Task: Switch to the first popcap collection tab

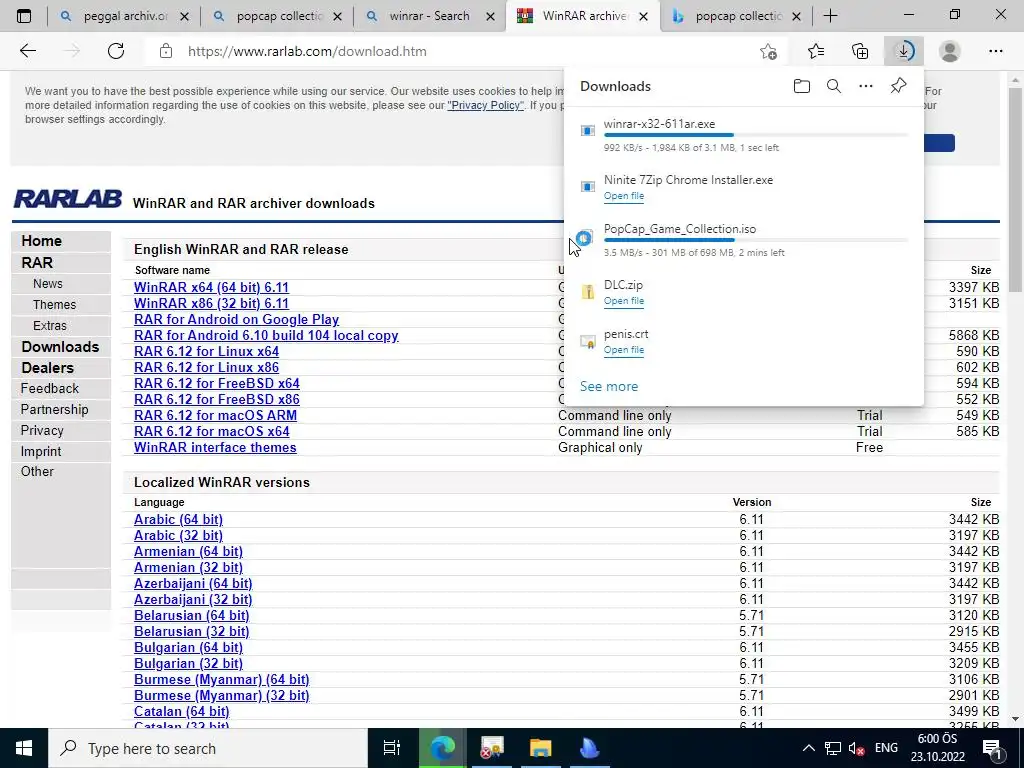Action: point(277,16)
